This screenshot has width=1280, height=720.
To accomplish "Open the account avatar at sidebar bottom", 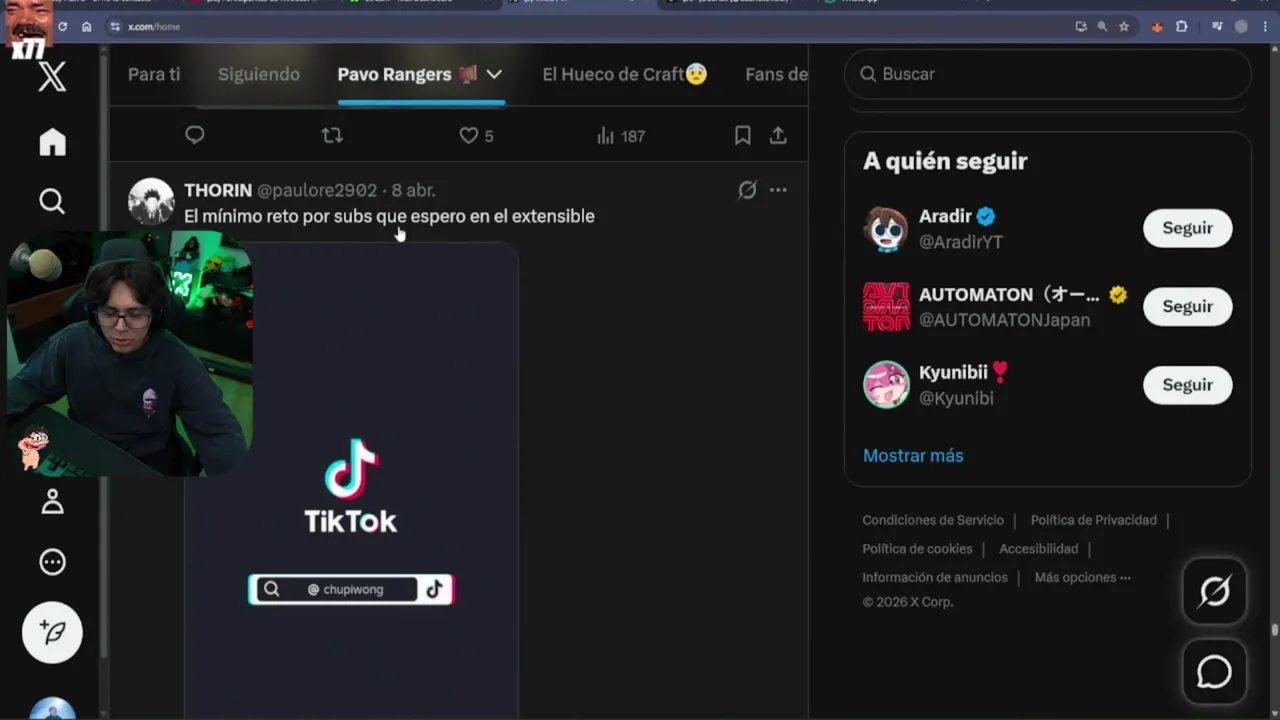I will coord(52,708).
